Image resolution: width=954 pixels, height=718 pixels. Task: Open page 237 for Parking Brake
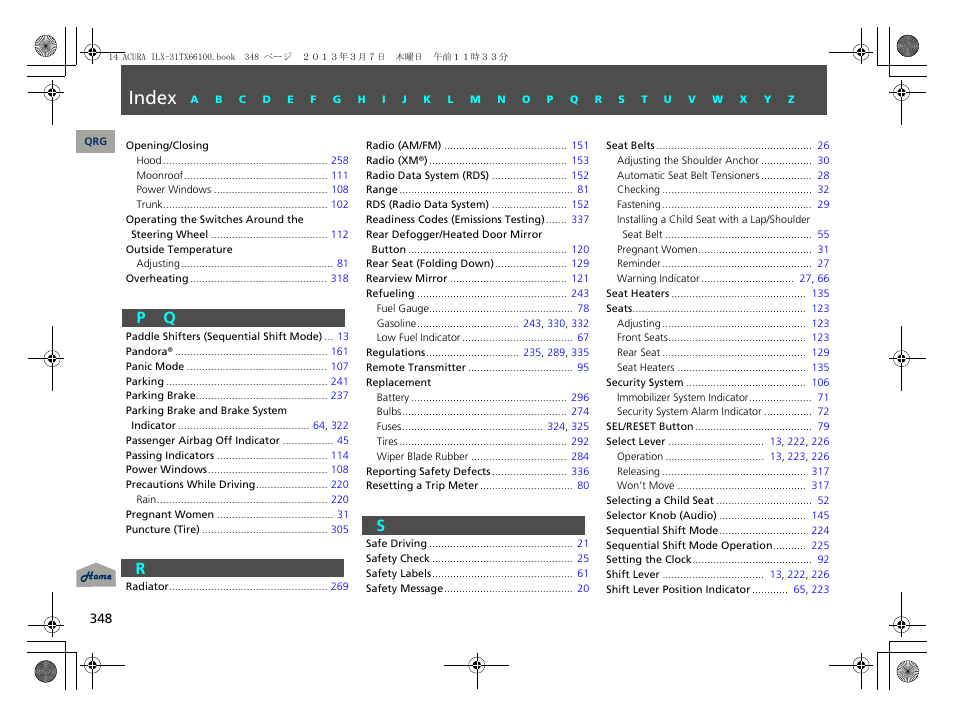[339, 395]
